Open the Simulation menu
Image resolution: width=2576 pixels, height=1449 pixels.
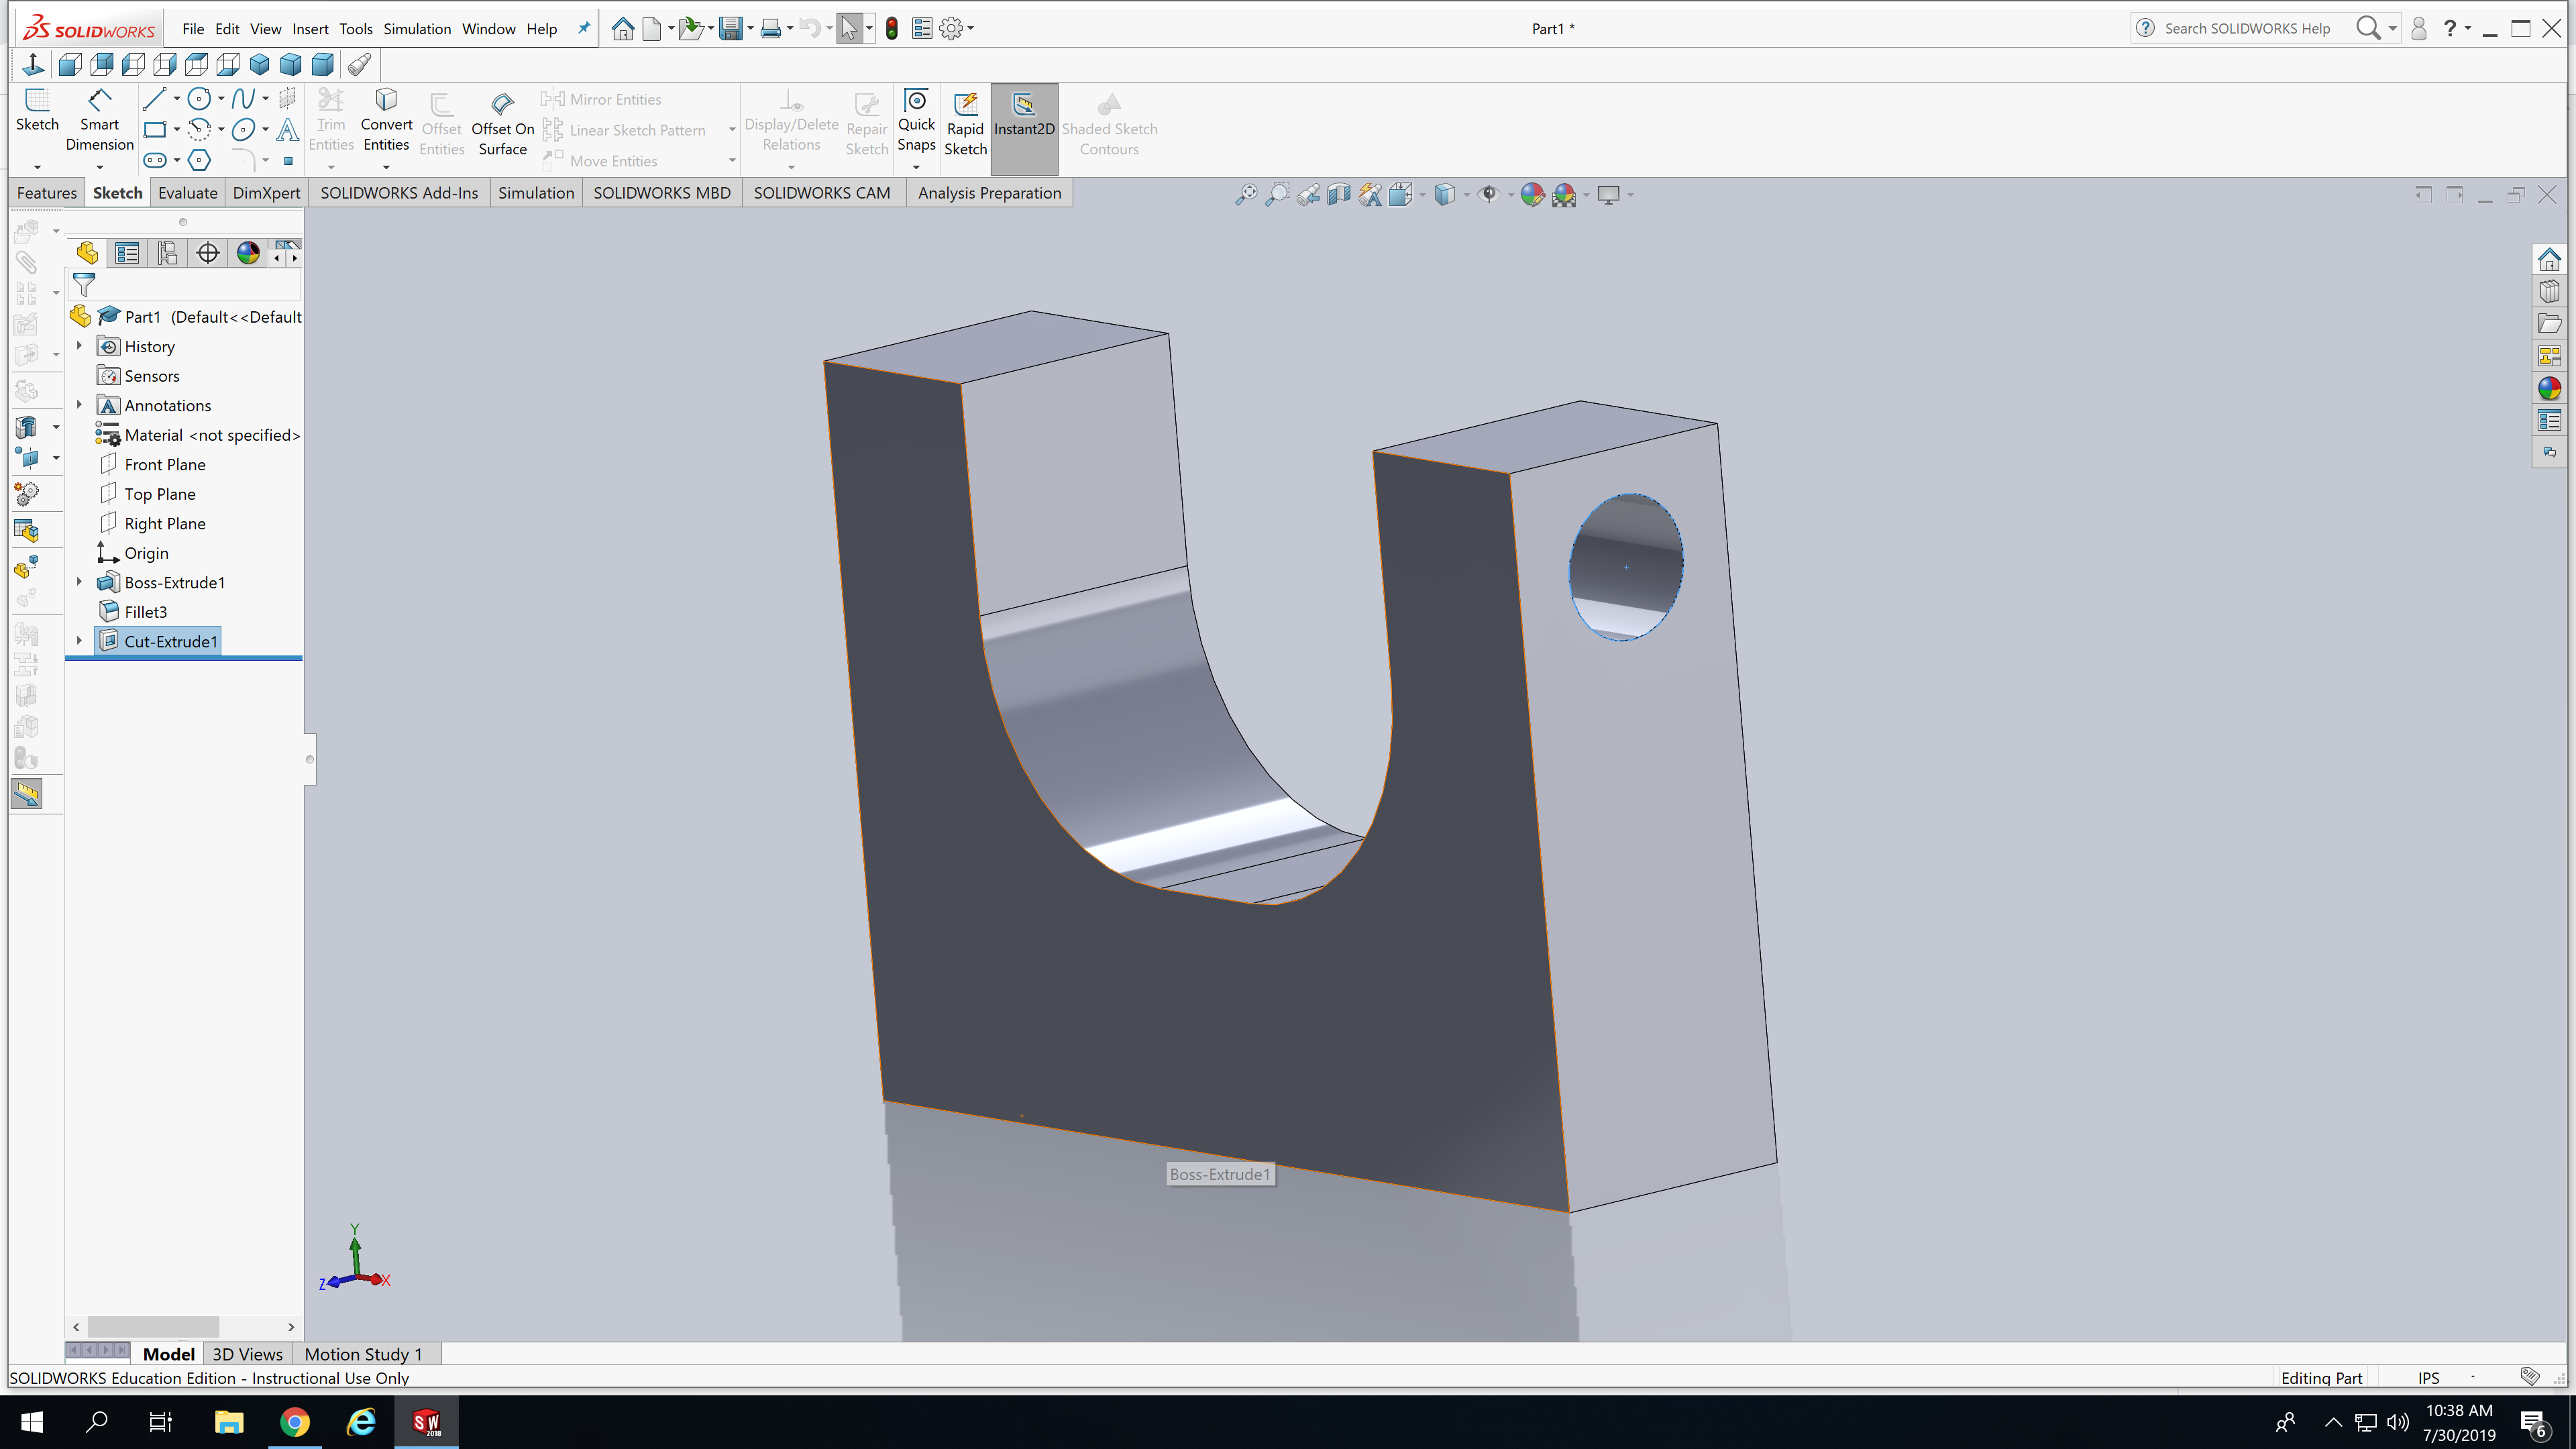(417, 29)
